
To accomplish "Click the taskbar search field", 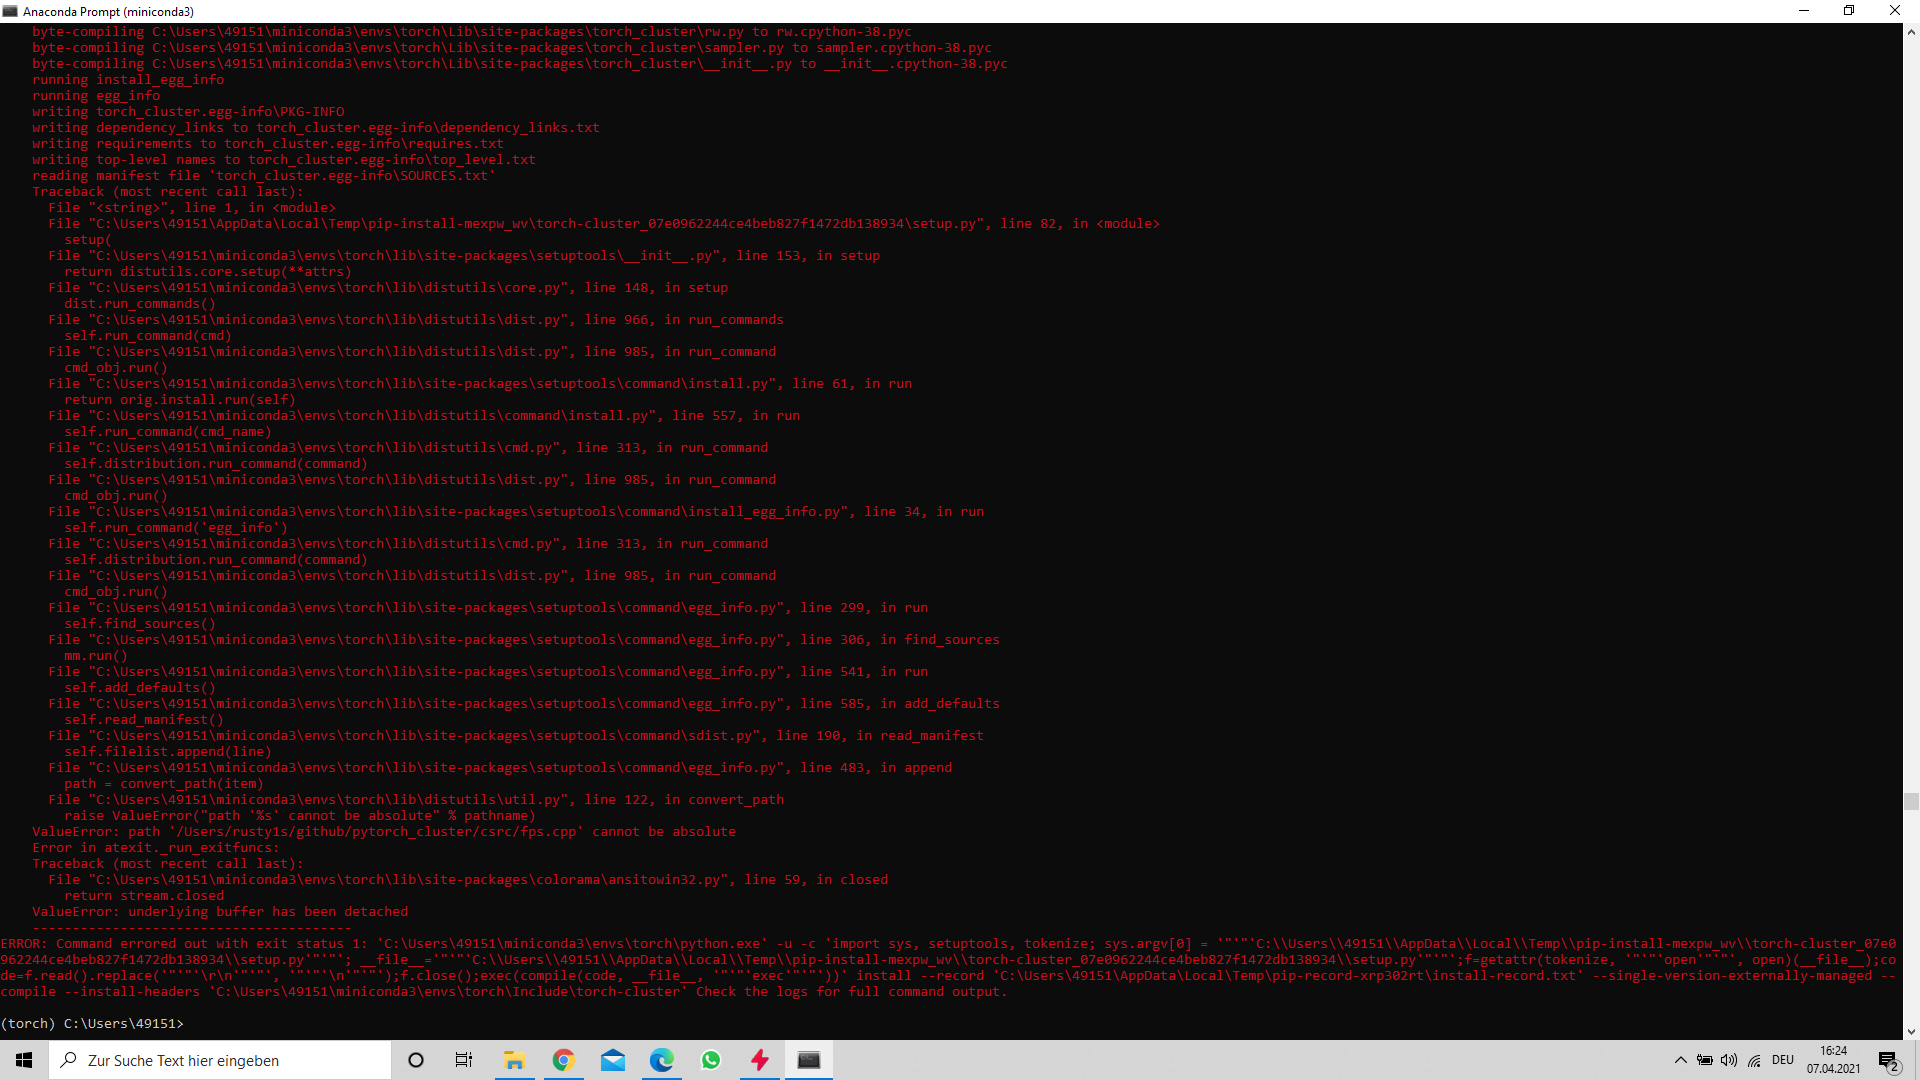I will [220, 1060].
